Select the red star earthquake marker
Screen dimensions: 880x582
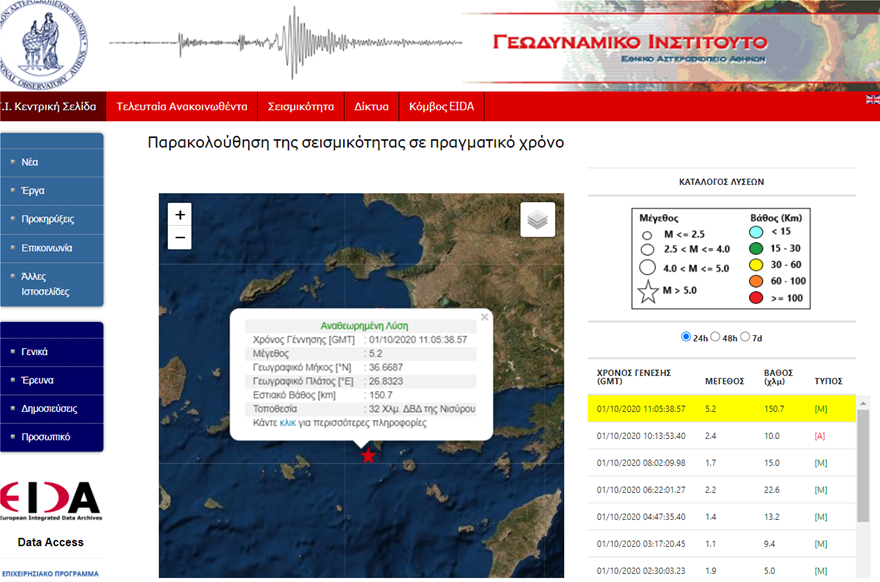[369, 455]
